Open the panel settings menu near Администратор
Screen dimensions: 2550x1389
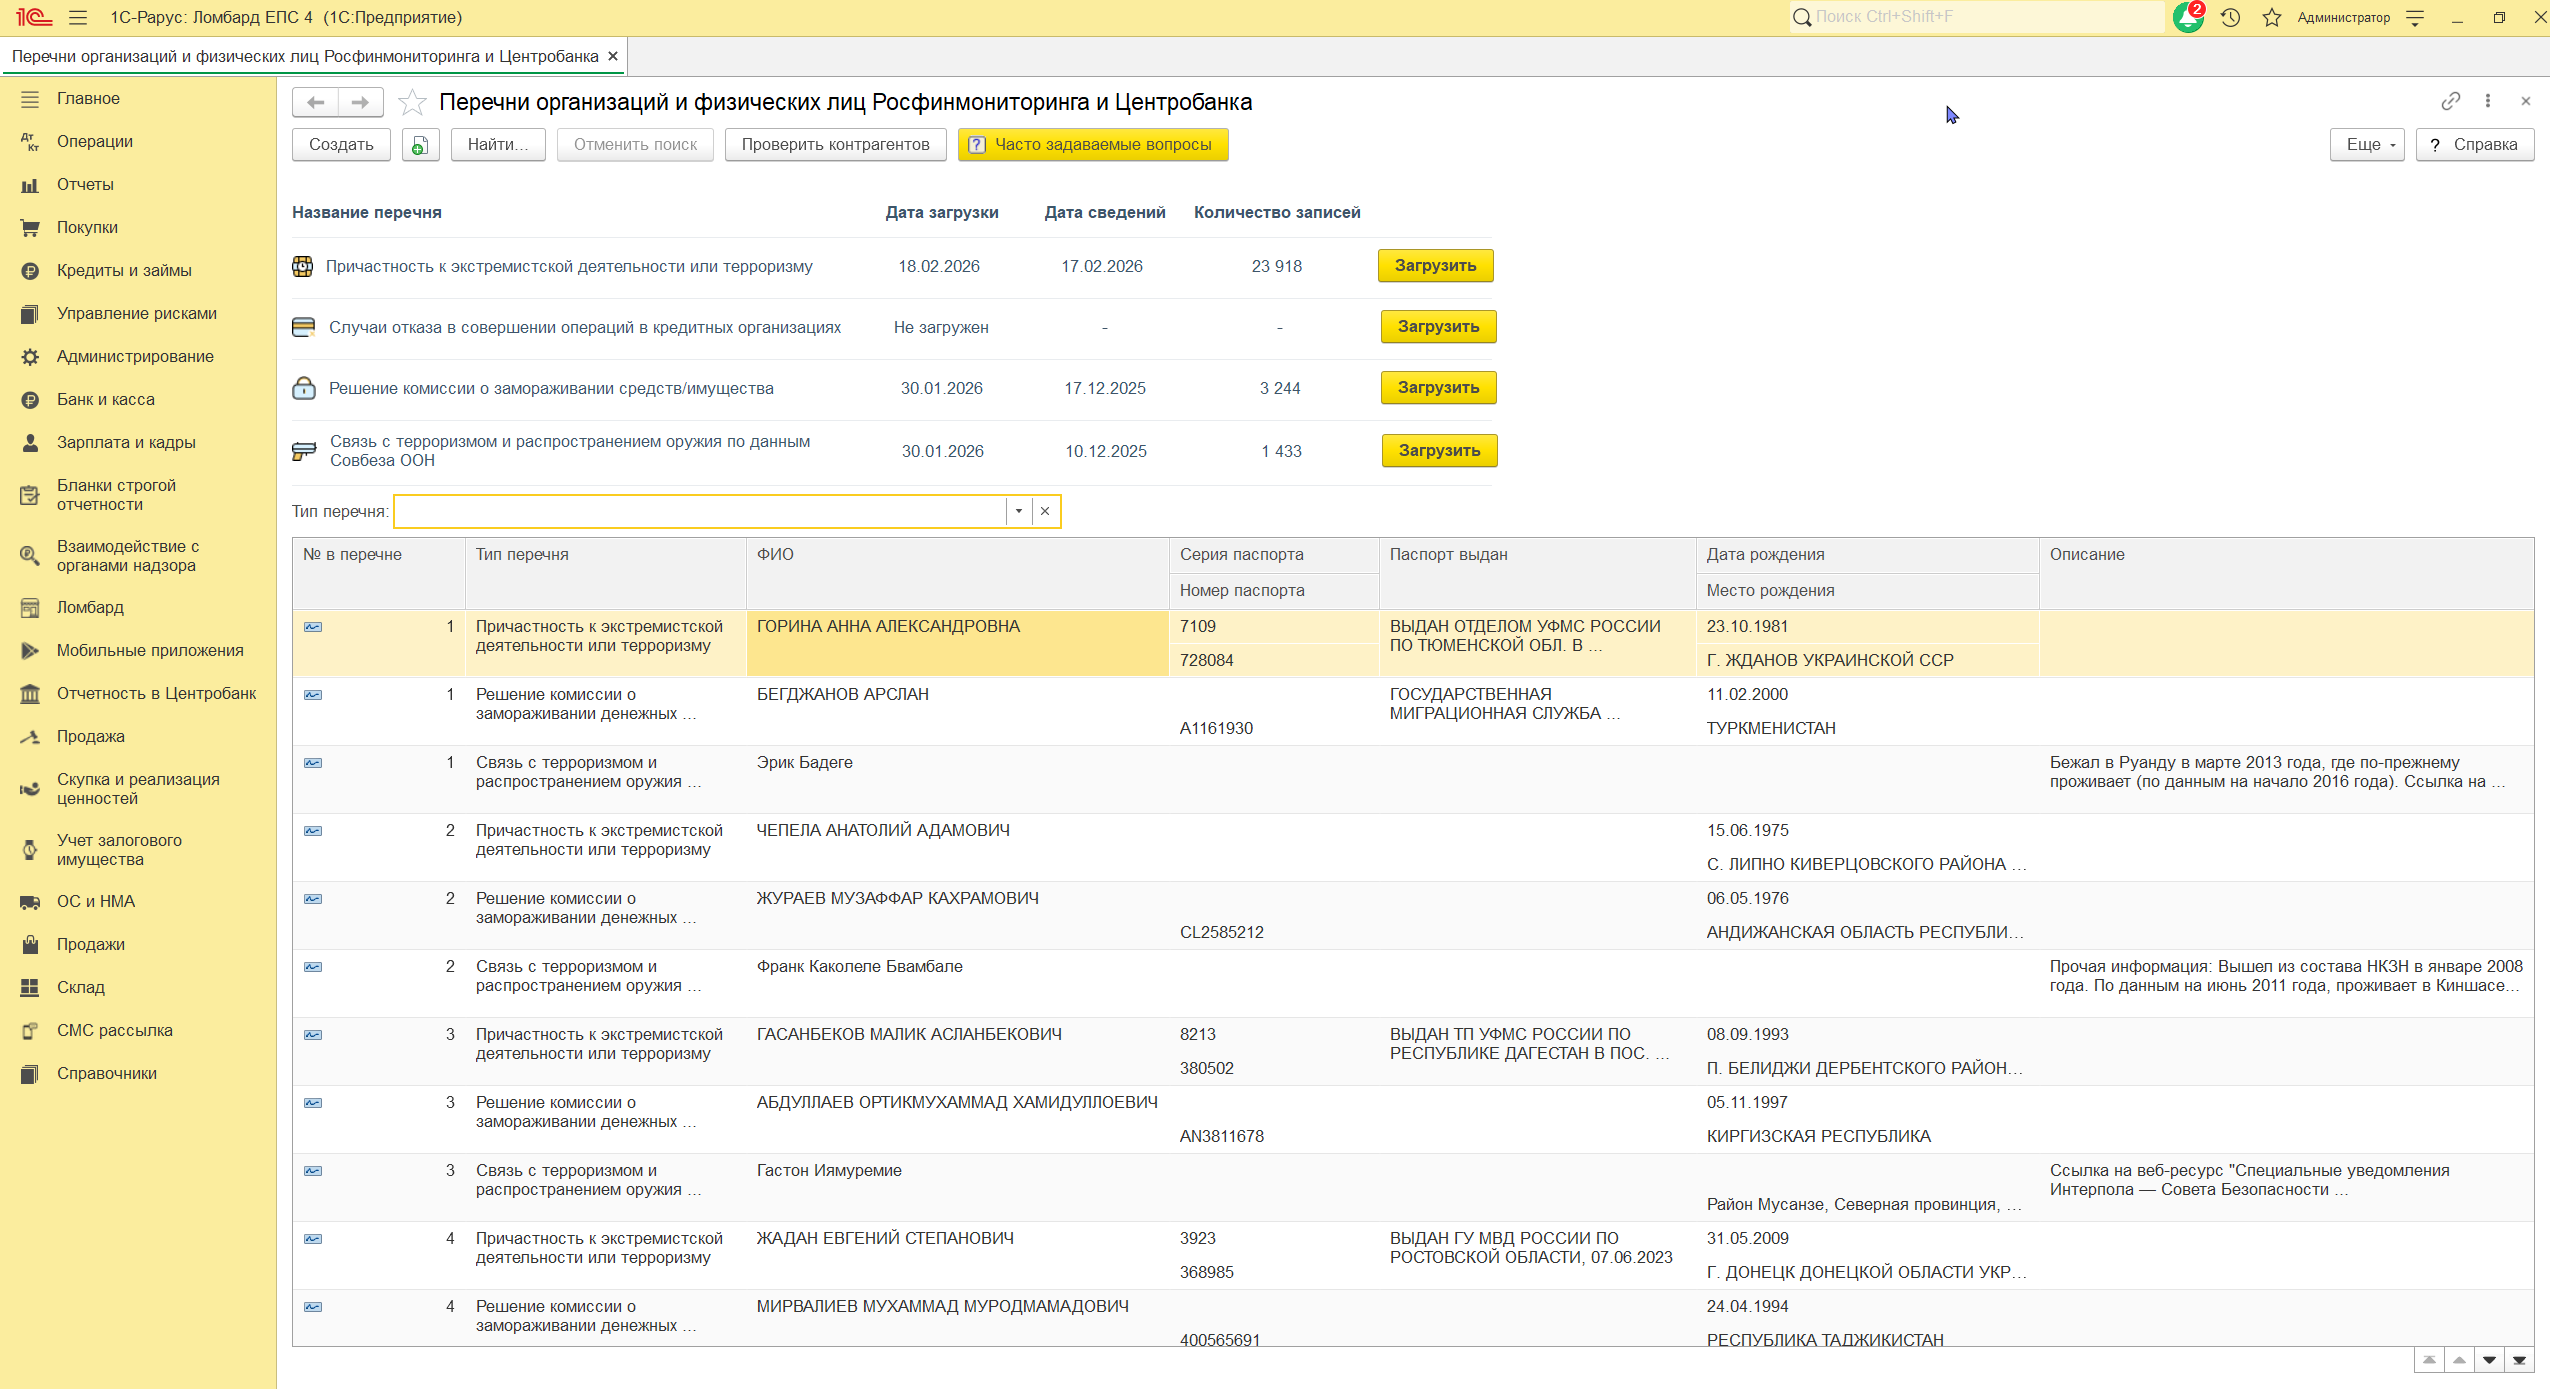tap(2415, 18)
